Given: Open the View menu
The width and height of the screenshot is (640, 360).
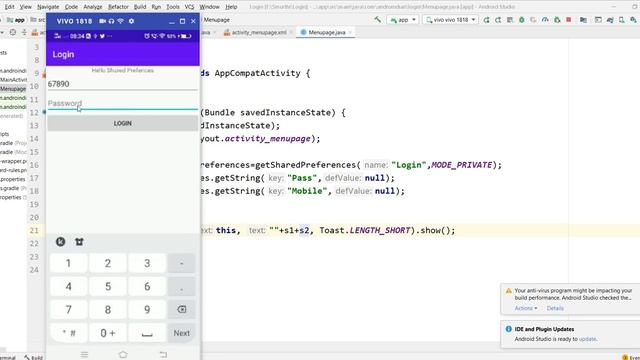Looking at the screenshot, I should (26, 7).
